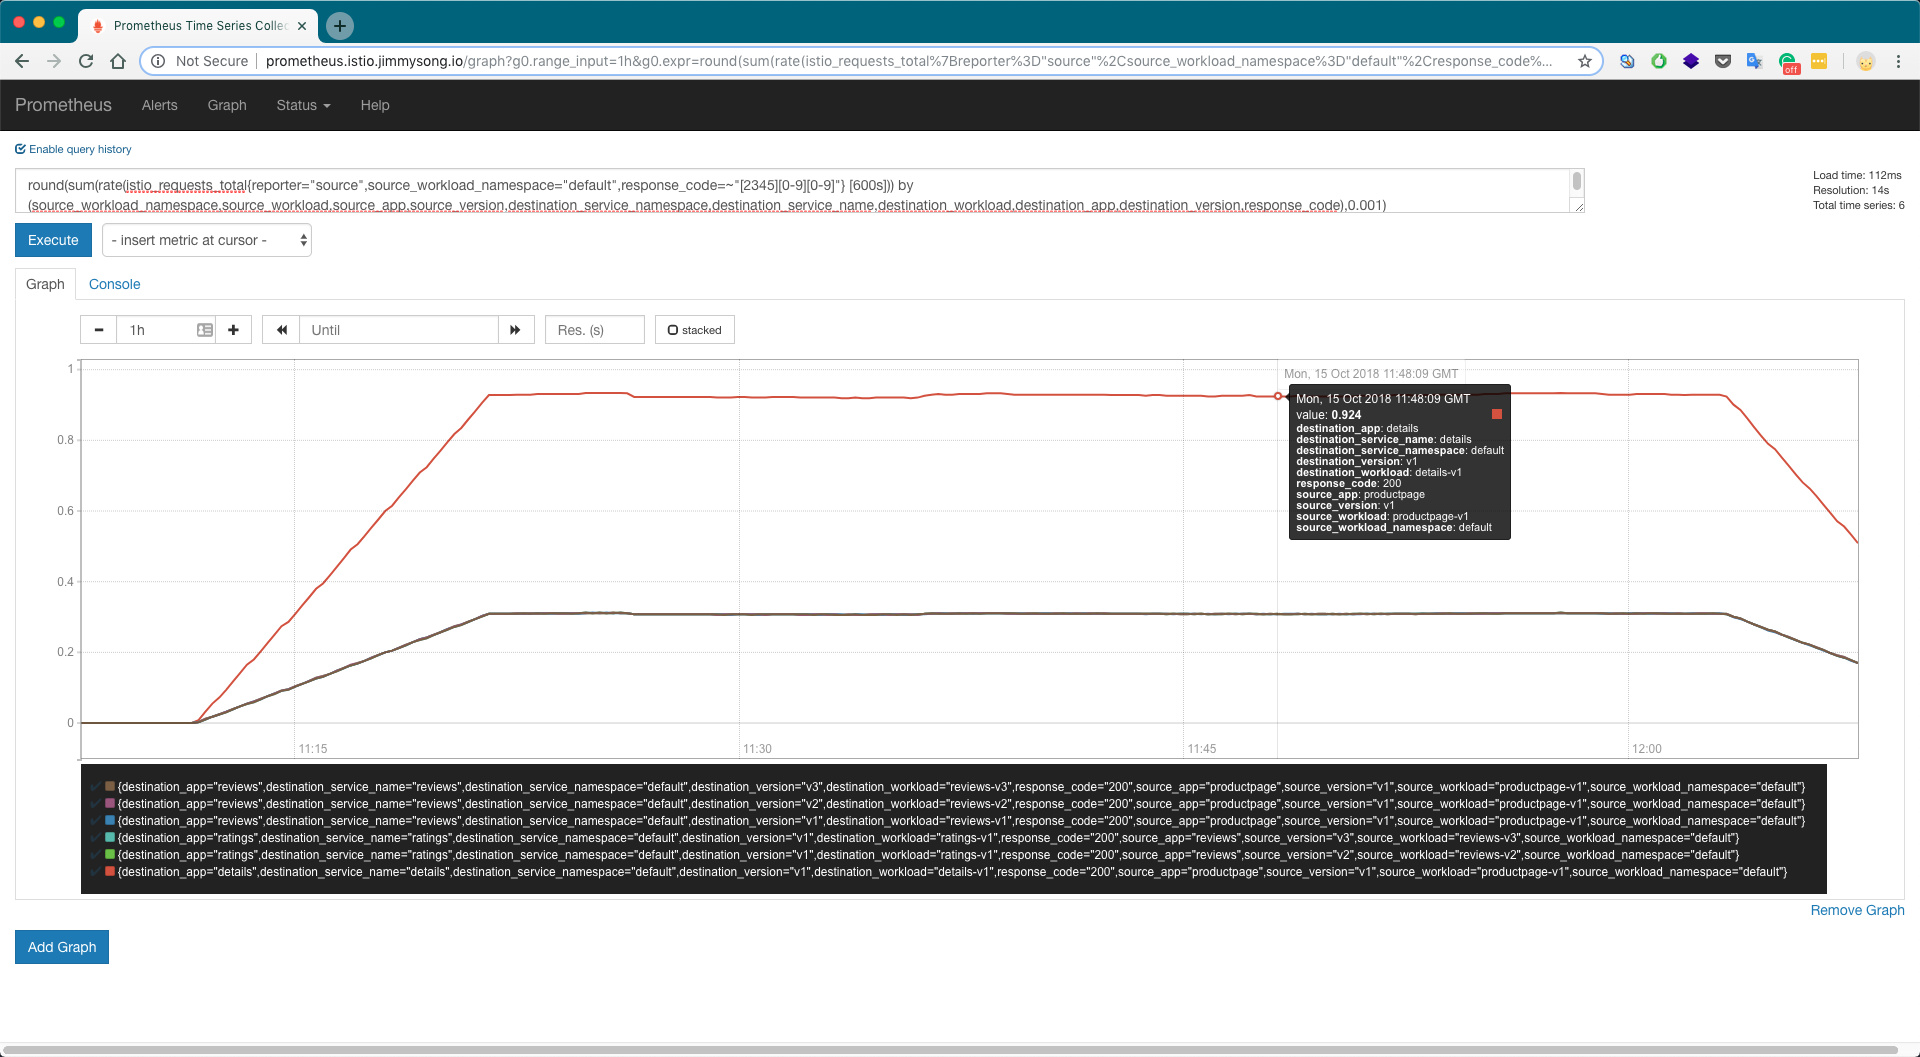Open Alerts from the navigation bar
The height and width of the screenshot is (1057, 1920).
(x=159, y=105)
